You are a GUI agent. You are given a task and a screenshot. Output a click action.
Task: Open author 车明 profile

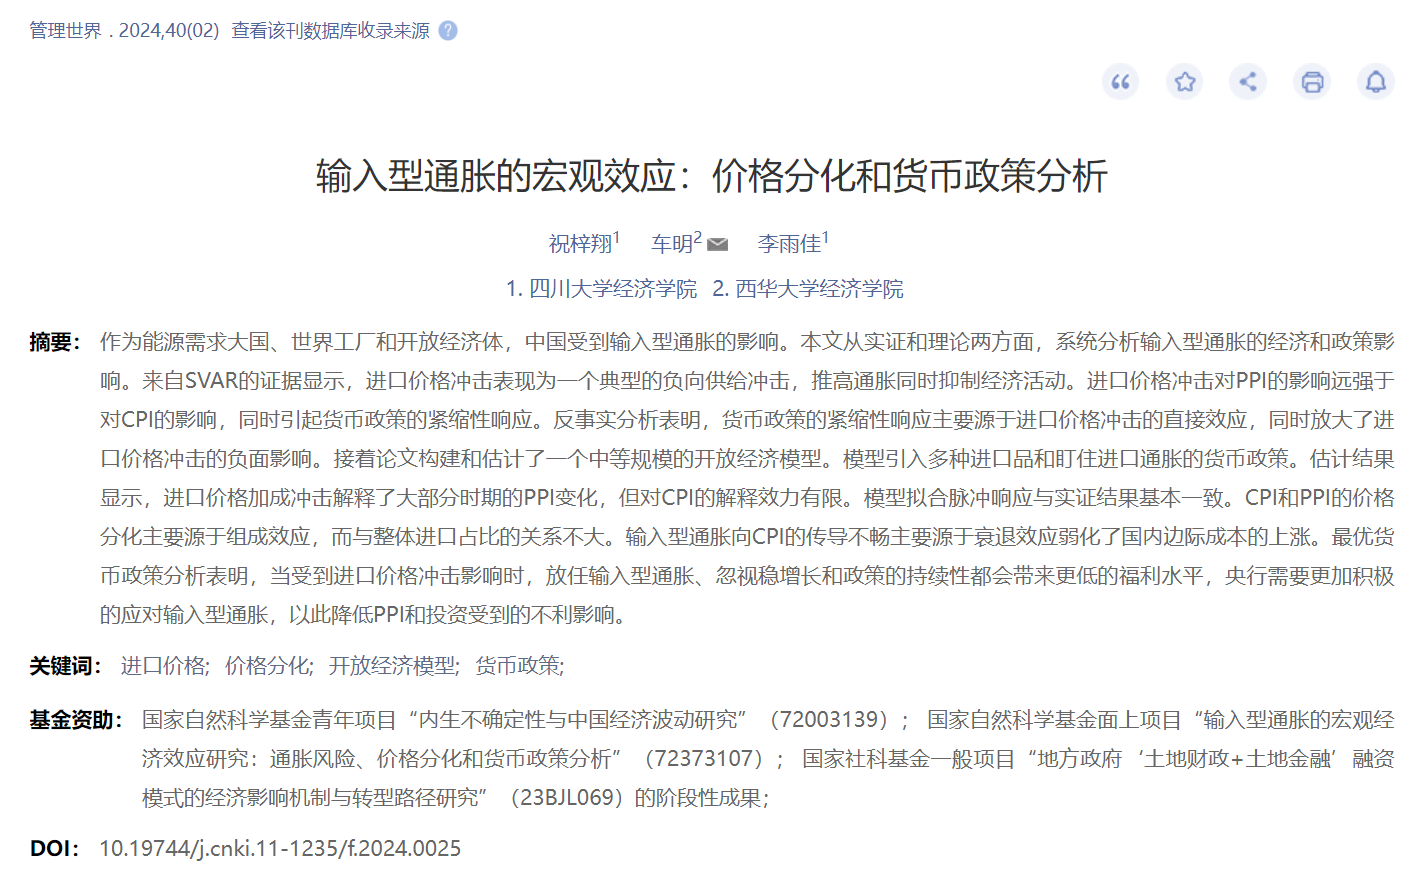pyautogui.click(x=672, y=244)
